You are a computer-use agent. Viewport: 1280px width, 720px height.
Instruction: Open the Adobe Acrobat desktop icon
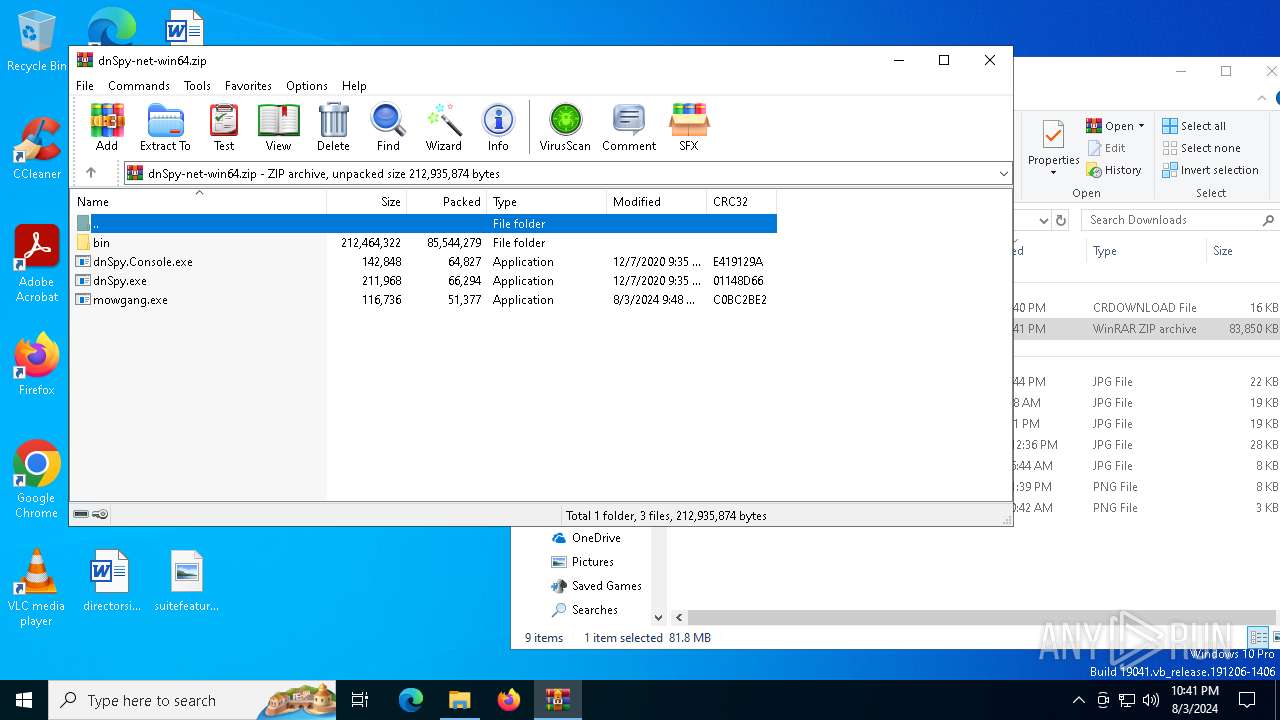click(x=37, y=263)
